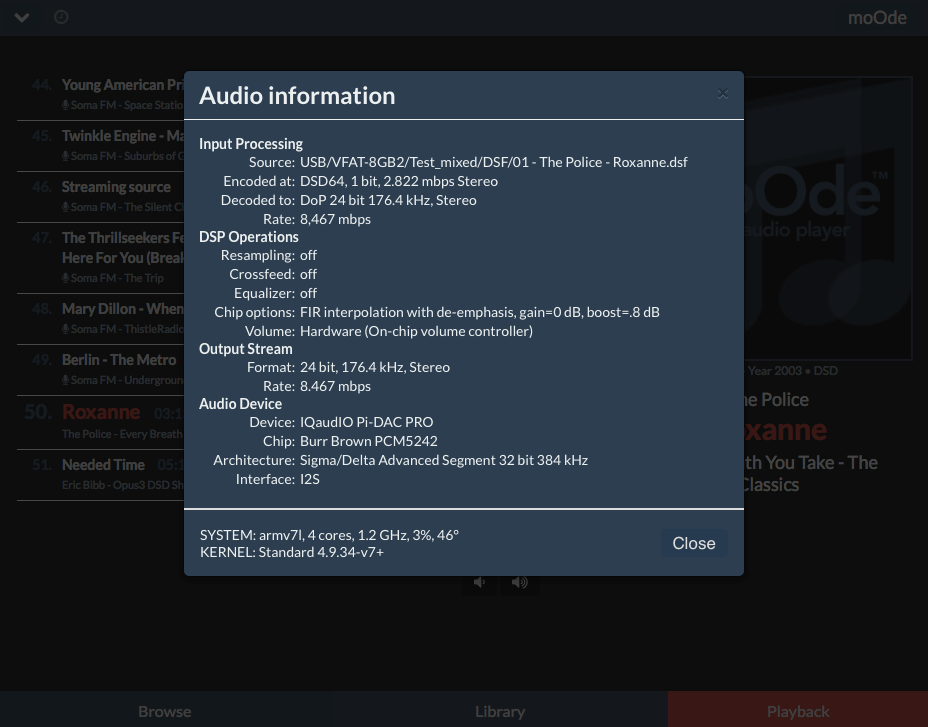Close the Audio information dialog with X

tap(723, 94)
